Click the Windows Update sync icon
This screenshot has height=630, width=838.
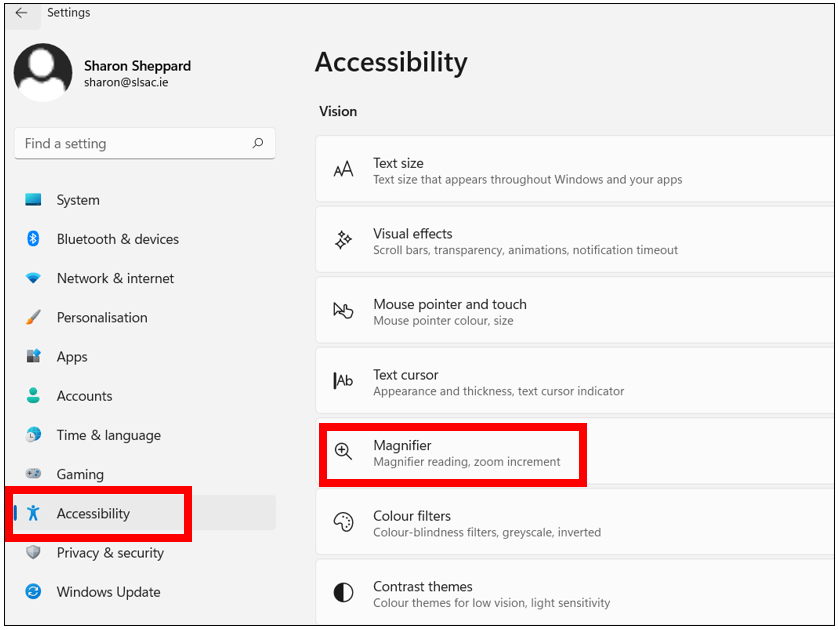tap(33, 592)
